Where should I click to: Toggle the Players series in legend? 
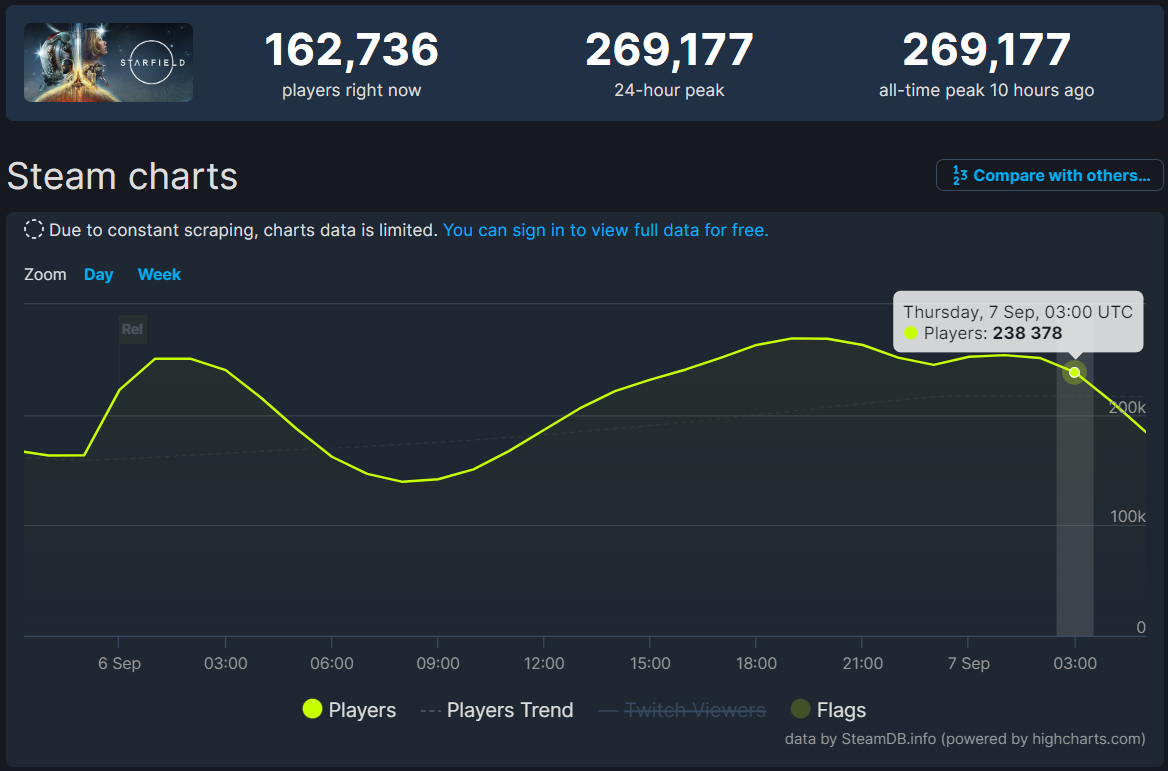click(x=349, y=710)
